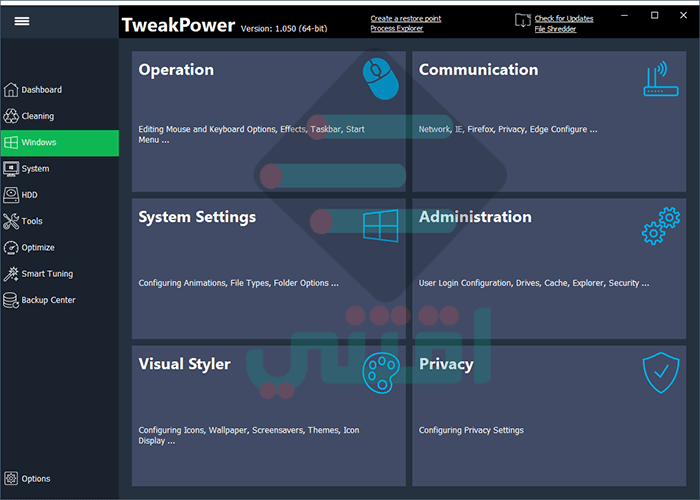Click the Smart Tuning wand icon
This screenshot has width=700, height=500.
pyautogui.click(x=11, y=274)
